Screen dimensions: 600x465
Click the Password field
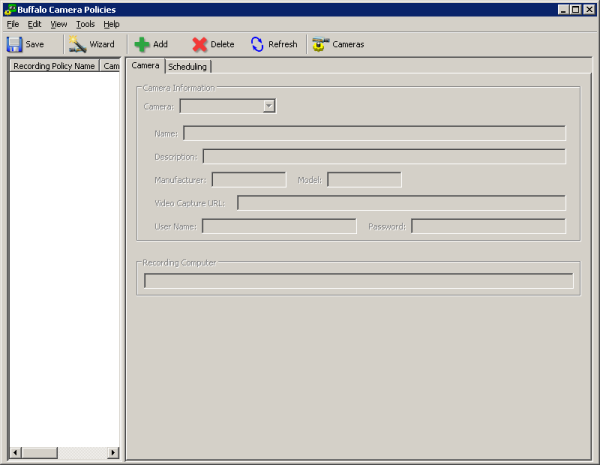[x=489, y=226]
